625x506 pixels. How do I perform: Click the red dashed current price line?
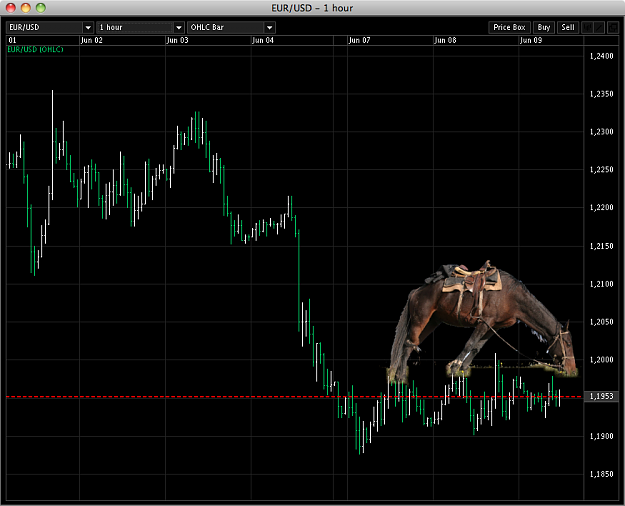[x=294, y=397]
